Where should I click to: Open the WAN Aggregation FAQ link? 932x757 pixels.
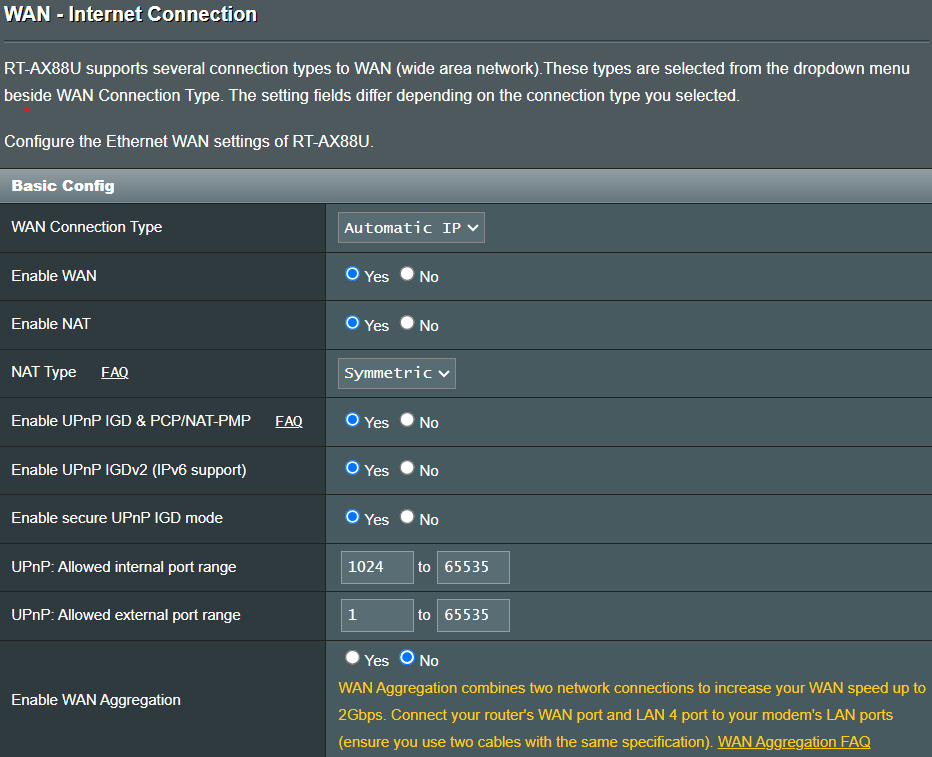pos(794,742)
